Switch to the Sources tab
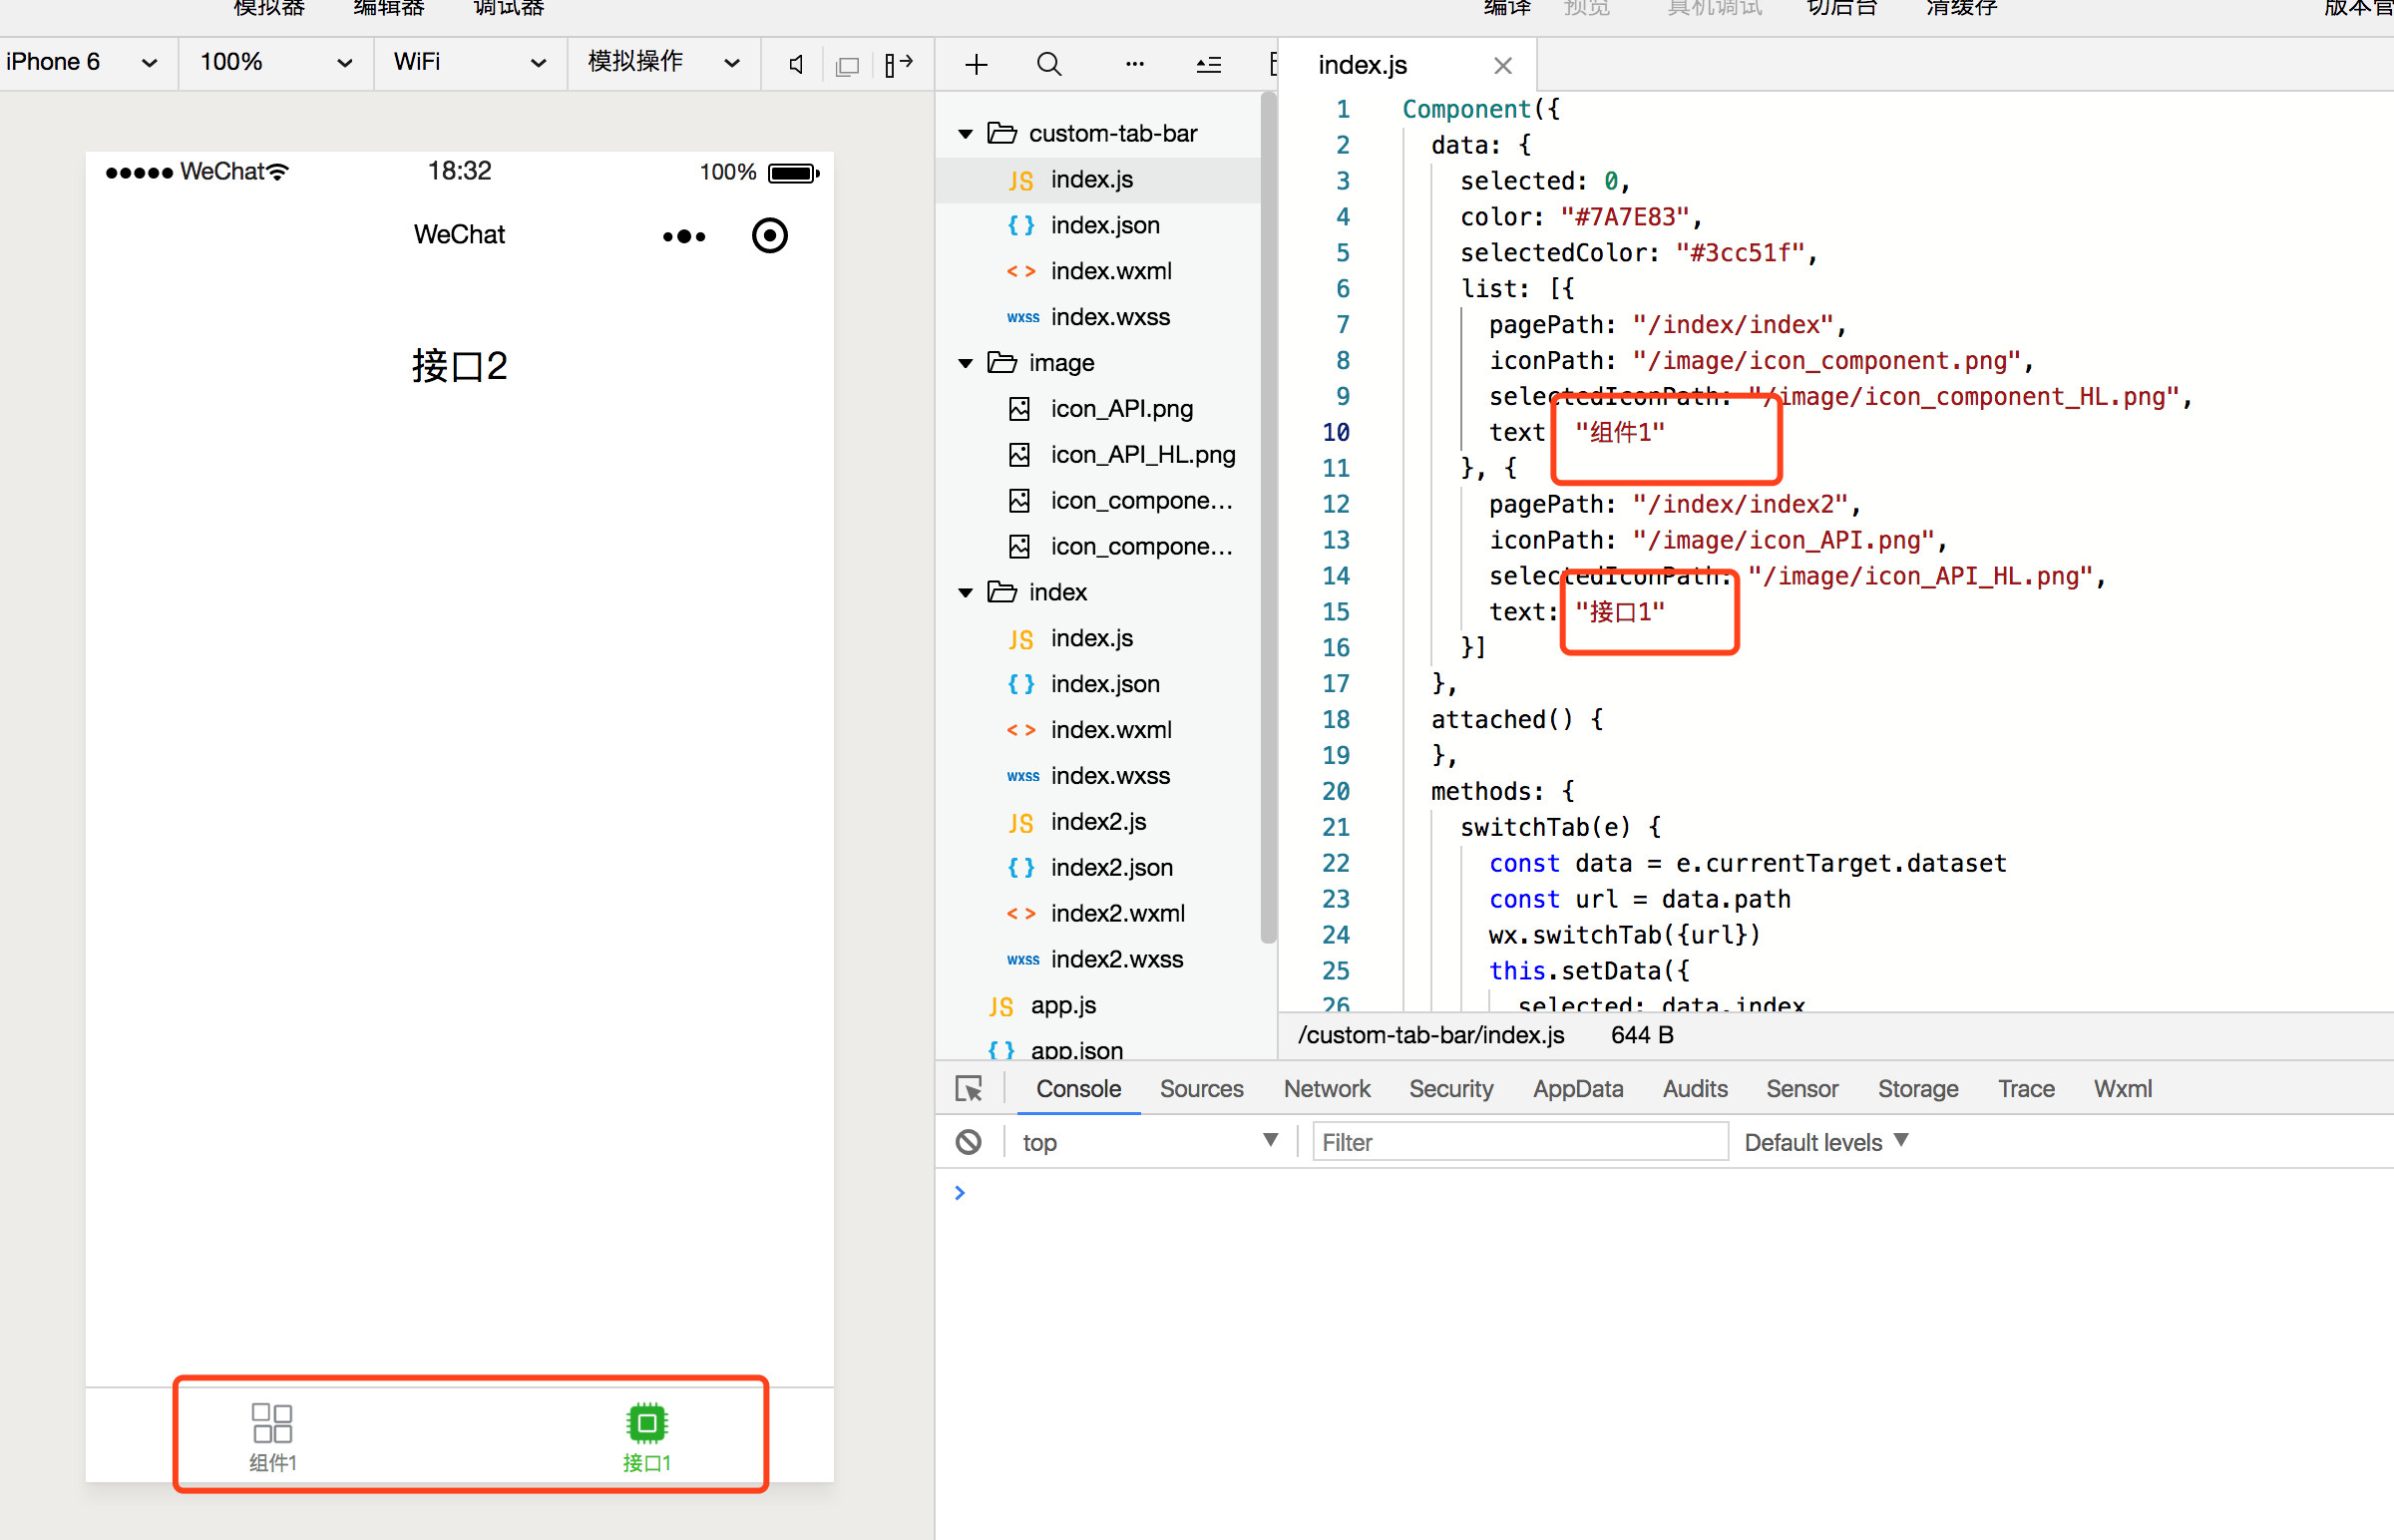Image resolution: width=2394 pixels, height=1540 pixels. (x=1201, y=1089)
